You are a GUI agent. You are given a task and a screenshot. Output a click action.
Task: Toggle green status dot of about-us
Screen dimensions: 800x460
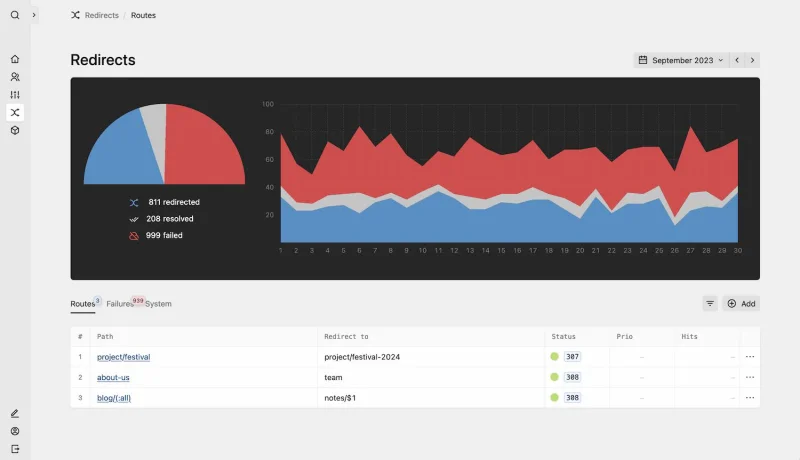point(555,377)
